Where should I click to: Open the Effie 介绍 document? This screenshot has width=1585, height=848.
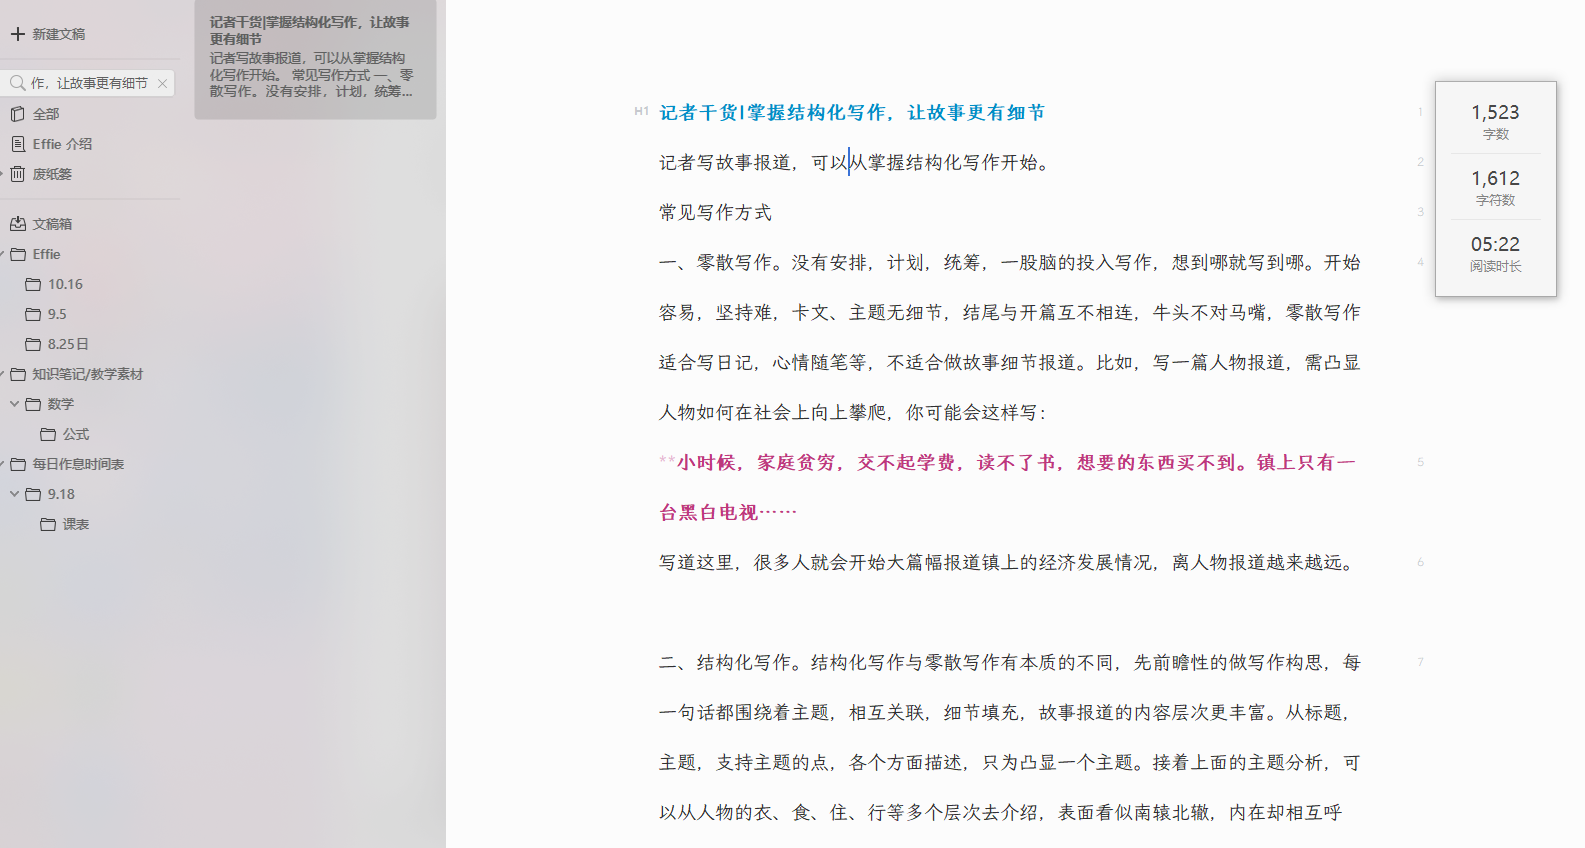(x=61, y=144)
